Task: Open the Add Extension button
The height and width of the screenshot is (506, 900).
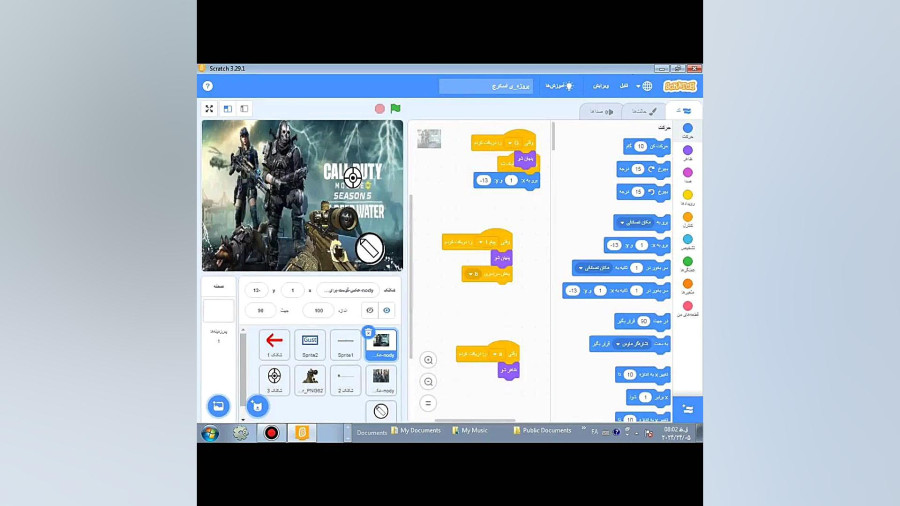Action: tap(688, 409)
